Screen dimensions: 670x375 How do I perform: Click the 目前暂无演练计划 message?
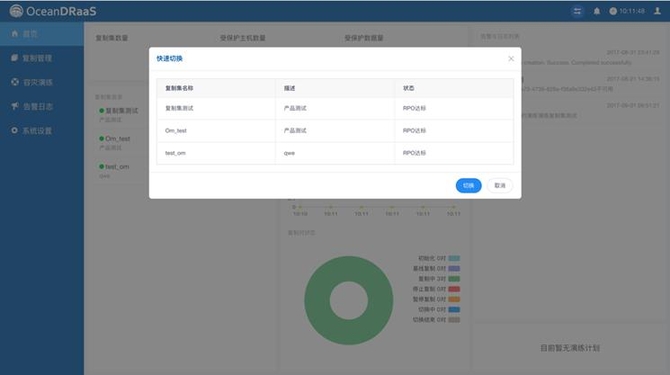tap(570, 348)
